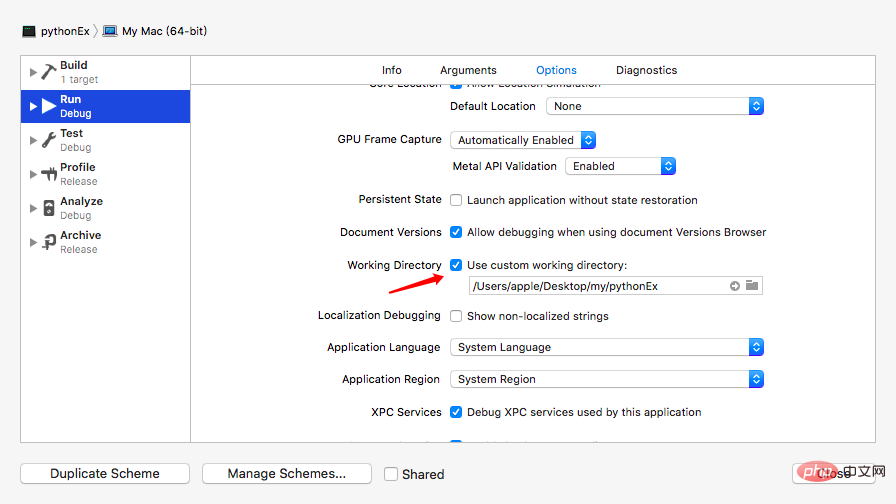Click folder icon in working directory field
Viewport: 896px width, 504px height.
pyautogui.click(x=752, y=286)
